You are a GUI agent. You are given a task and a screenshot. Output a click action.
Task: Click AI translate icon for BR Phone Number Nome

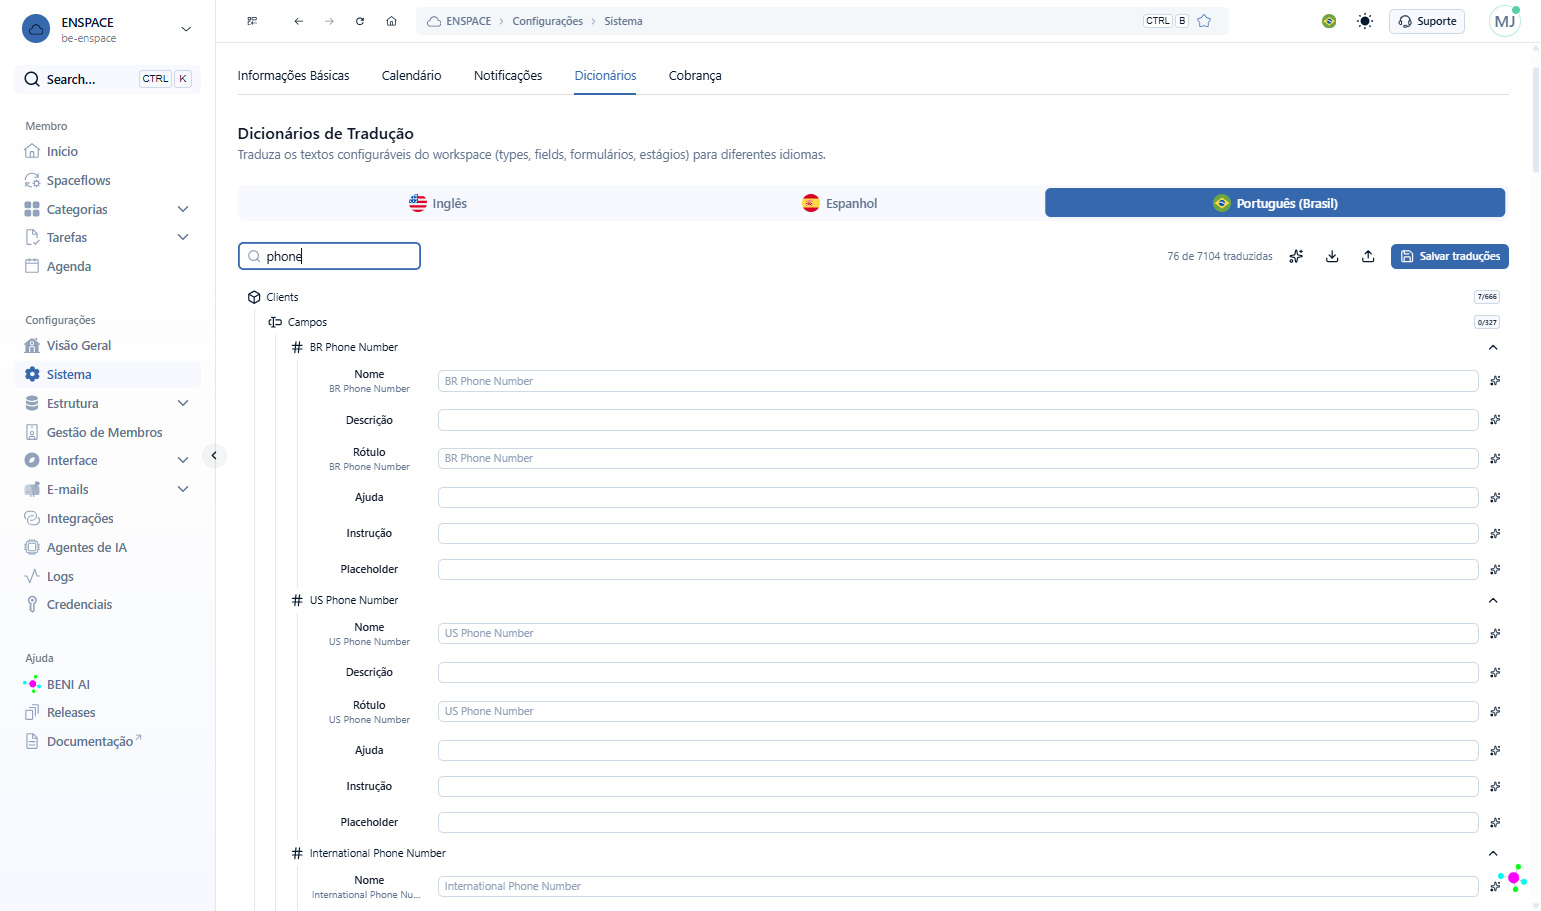click(1495, 381)
